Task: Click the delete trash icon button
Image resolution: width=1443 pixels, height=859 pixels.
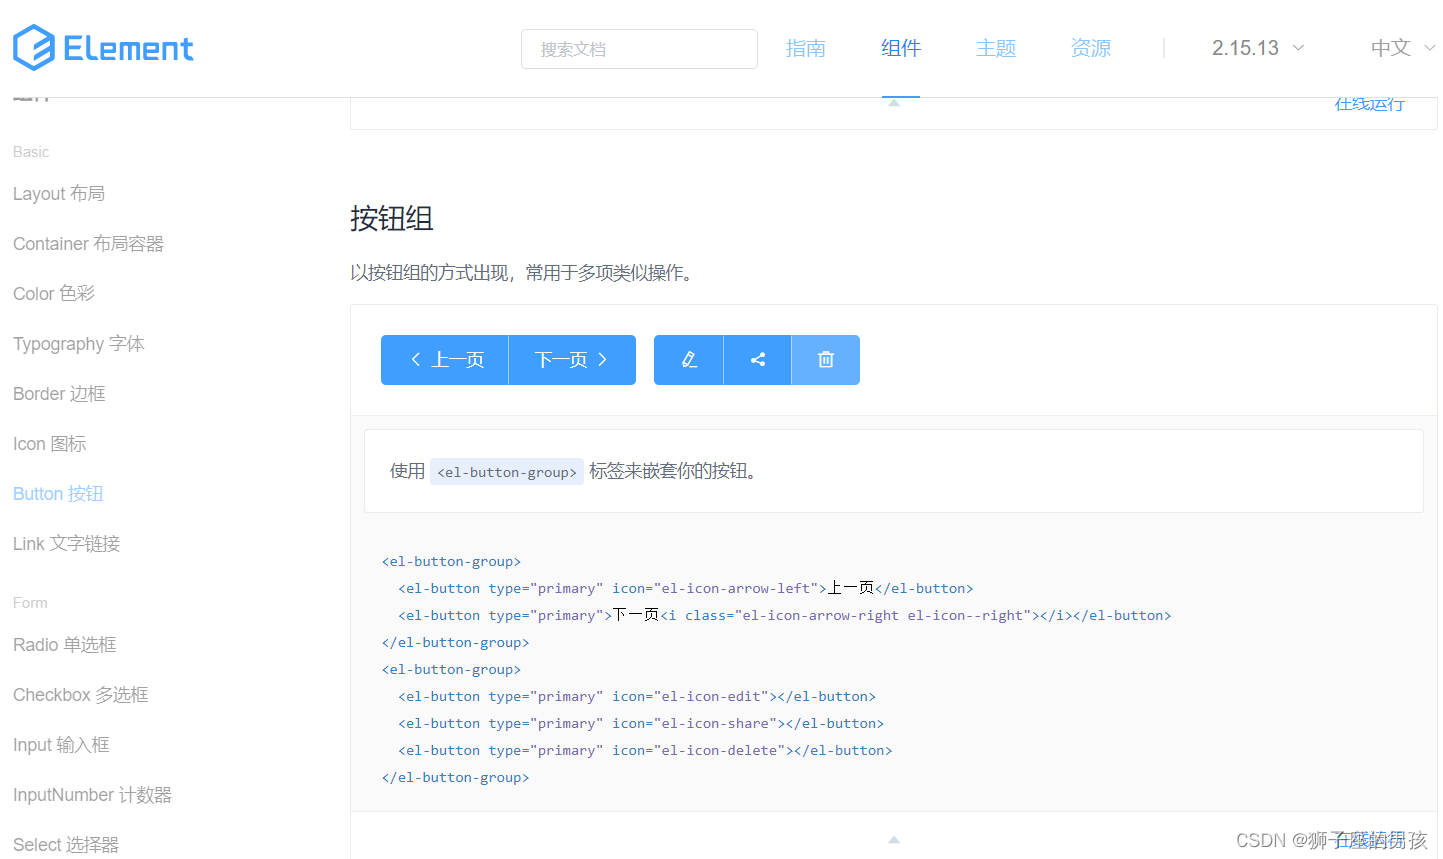Action: pos(826,360)
